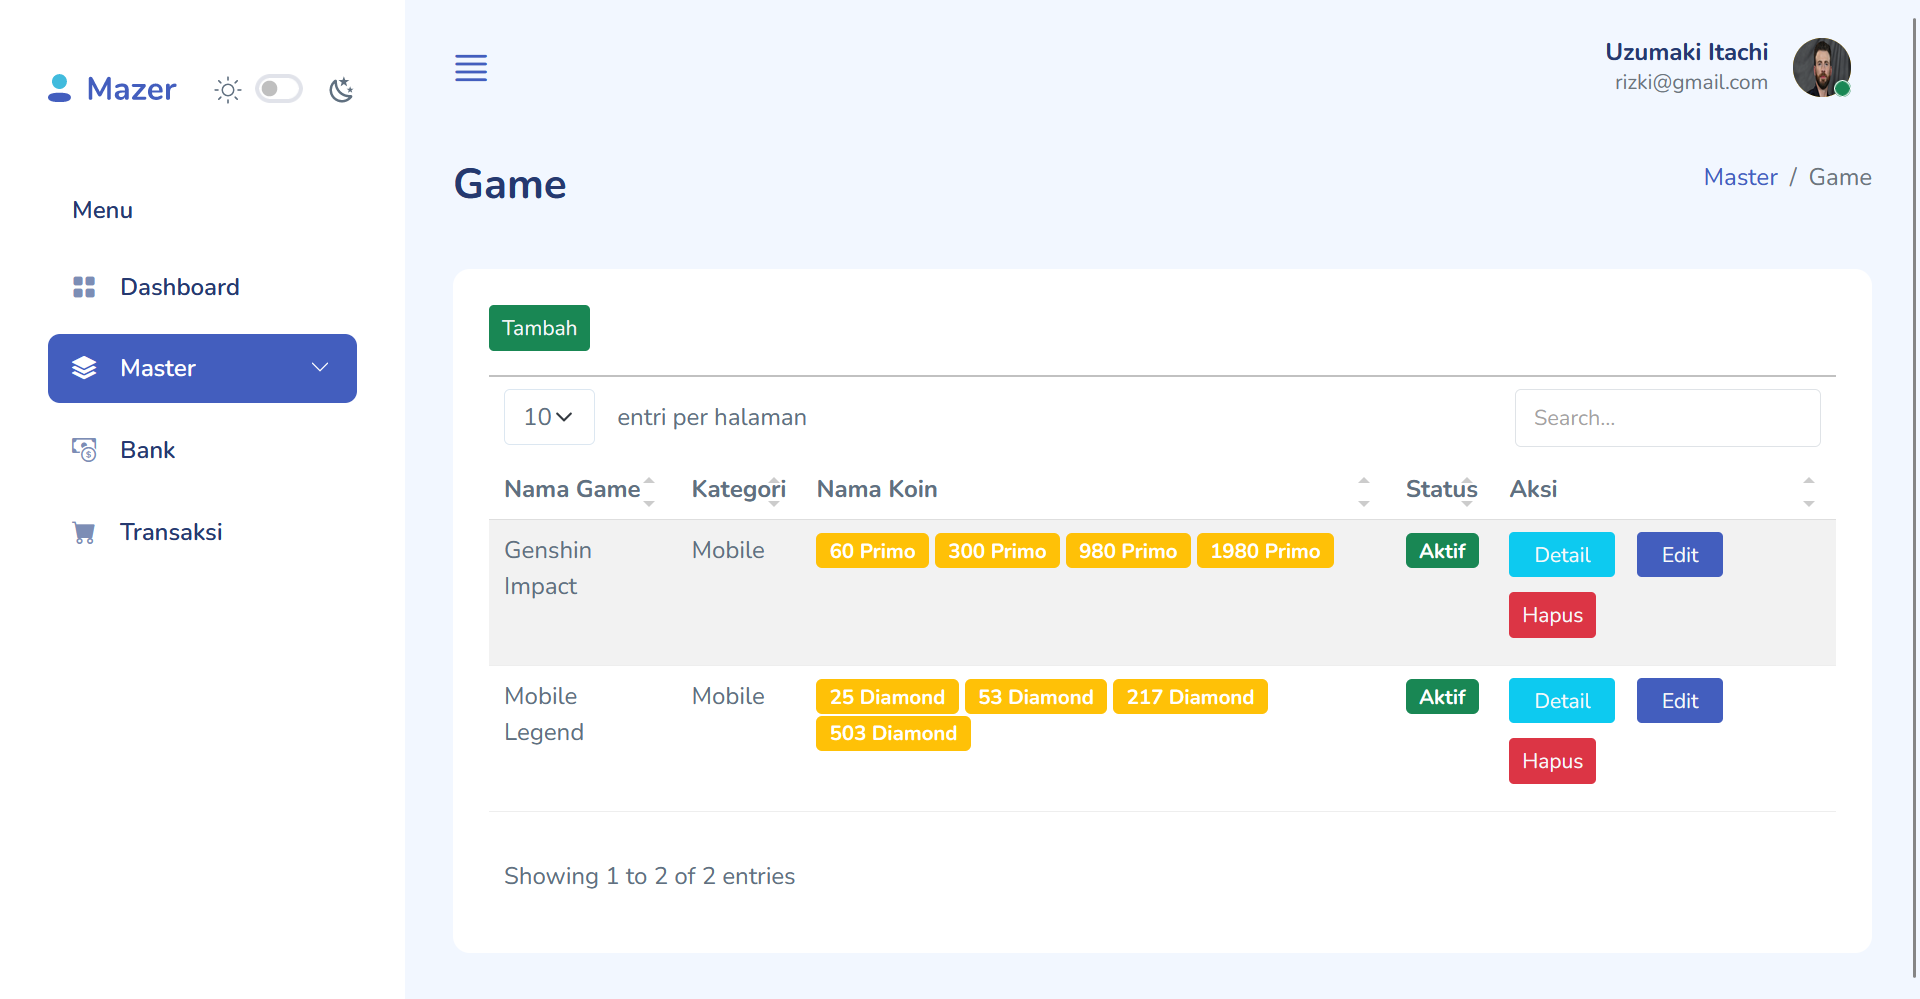This screenshot has width=1920, height=999.
Task: Click inside the Search field
Action: [1667, 418]
